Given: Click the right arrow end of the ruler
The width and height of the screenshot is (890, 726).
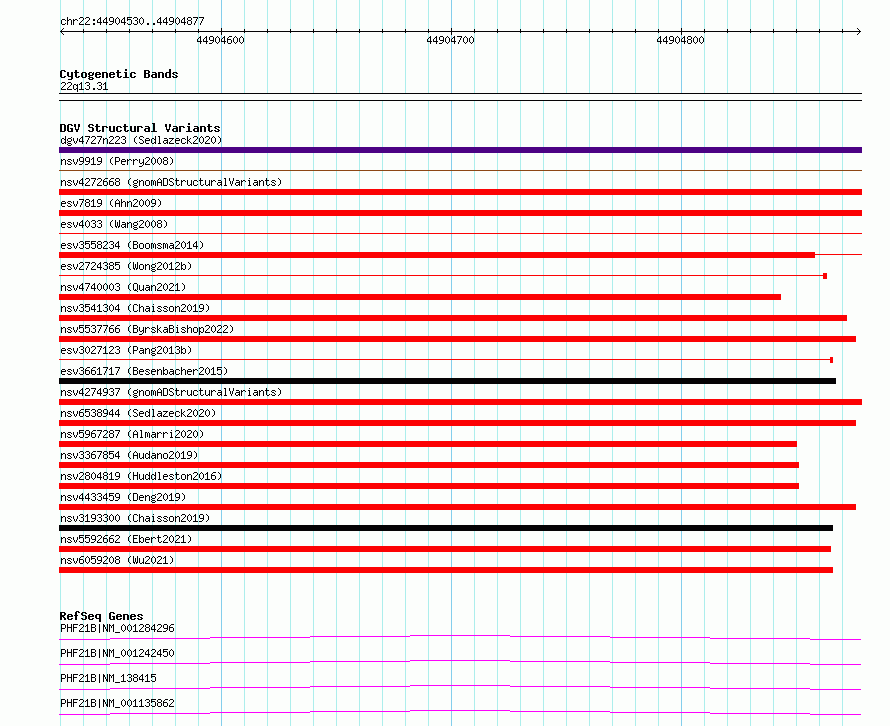Looking at the screenshot, I should click(859, 31).
